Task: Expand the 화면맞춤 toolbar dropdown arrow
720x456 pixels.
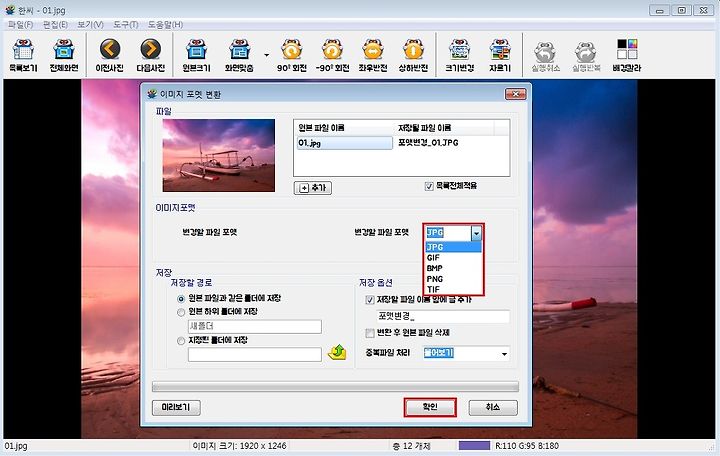Action: pos(266,56)
